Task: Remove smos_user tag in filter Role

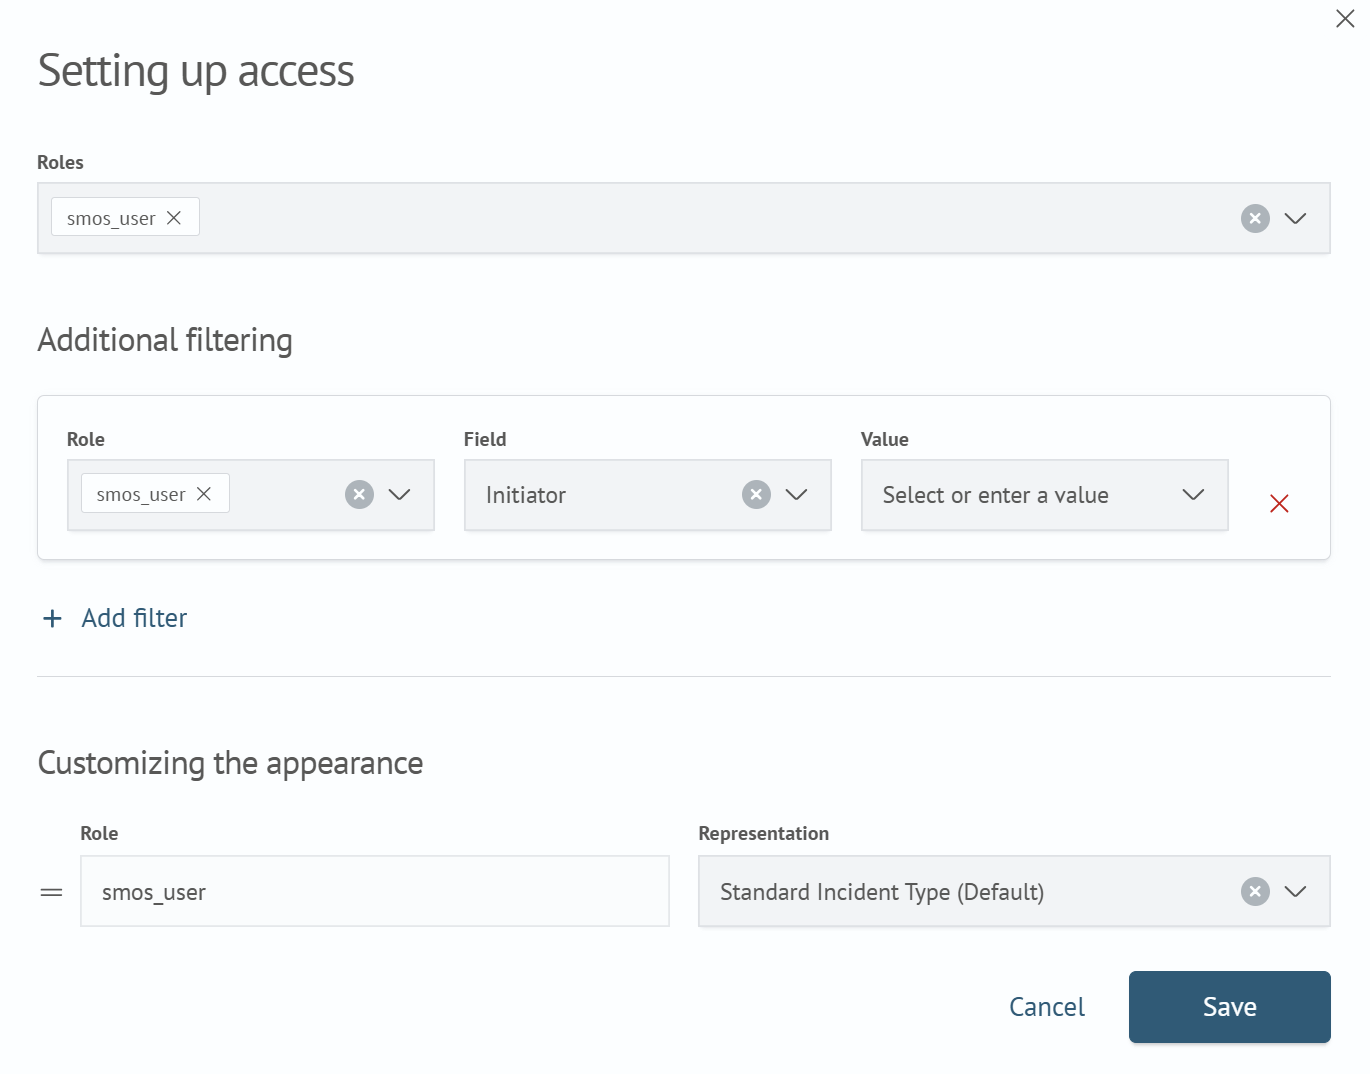Action: tap(204, 494)
